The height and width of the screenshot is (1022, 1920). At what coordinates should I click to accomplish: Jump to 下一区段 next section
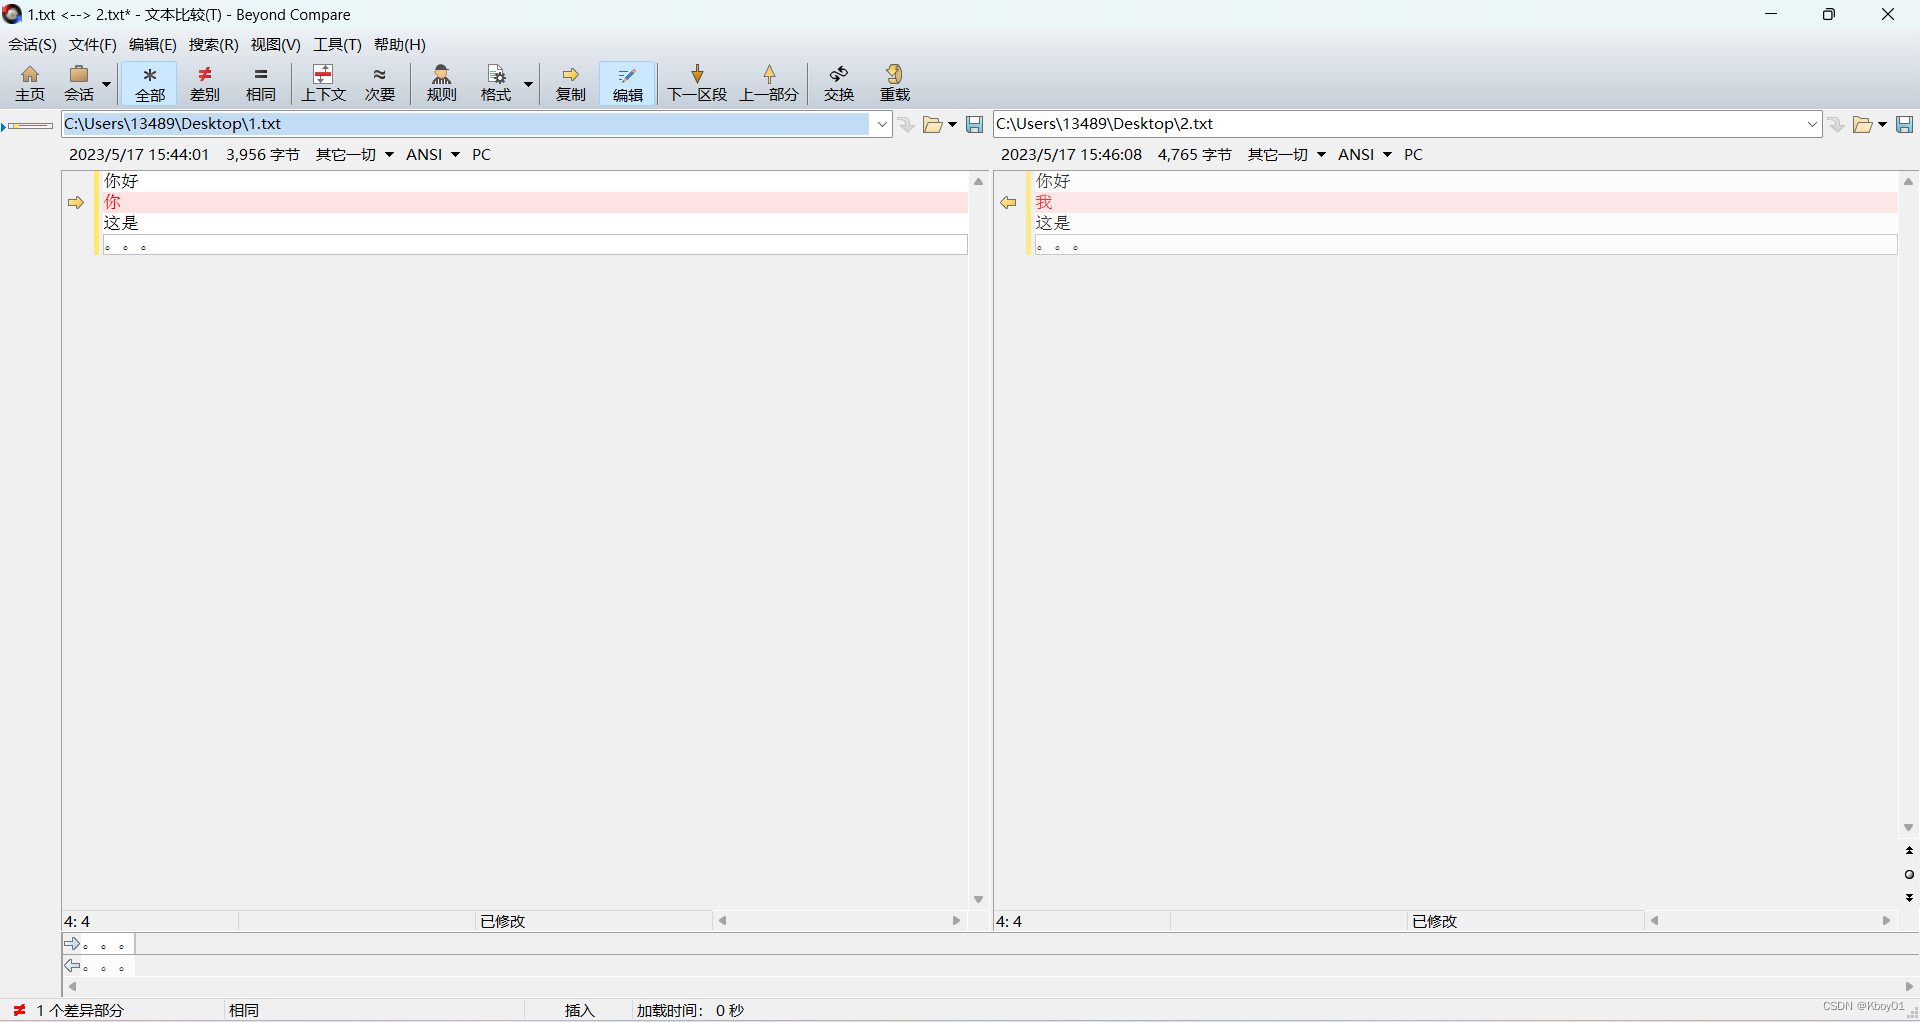pos(697,83)
